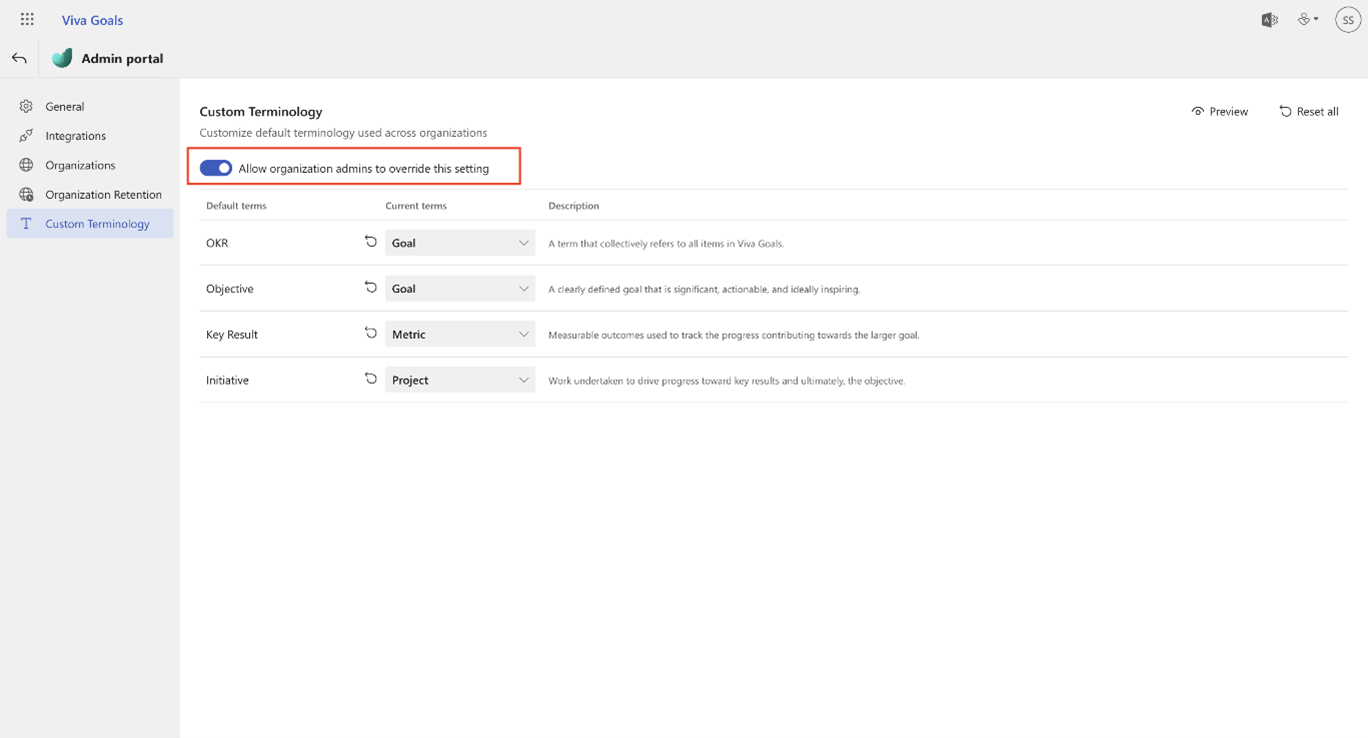This screenshot has height=738, width=1368.
Task: Reset the Key Result term to default
Action: (x=370, y=334)
